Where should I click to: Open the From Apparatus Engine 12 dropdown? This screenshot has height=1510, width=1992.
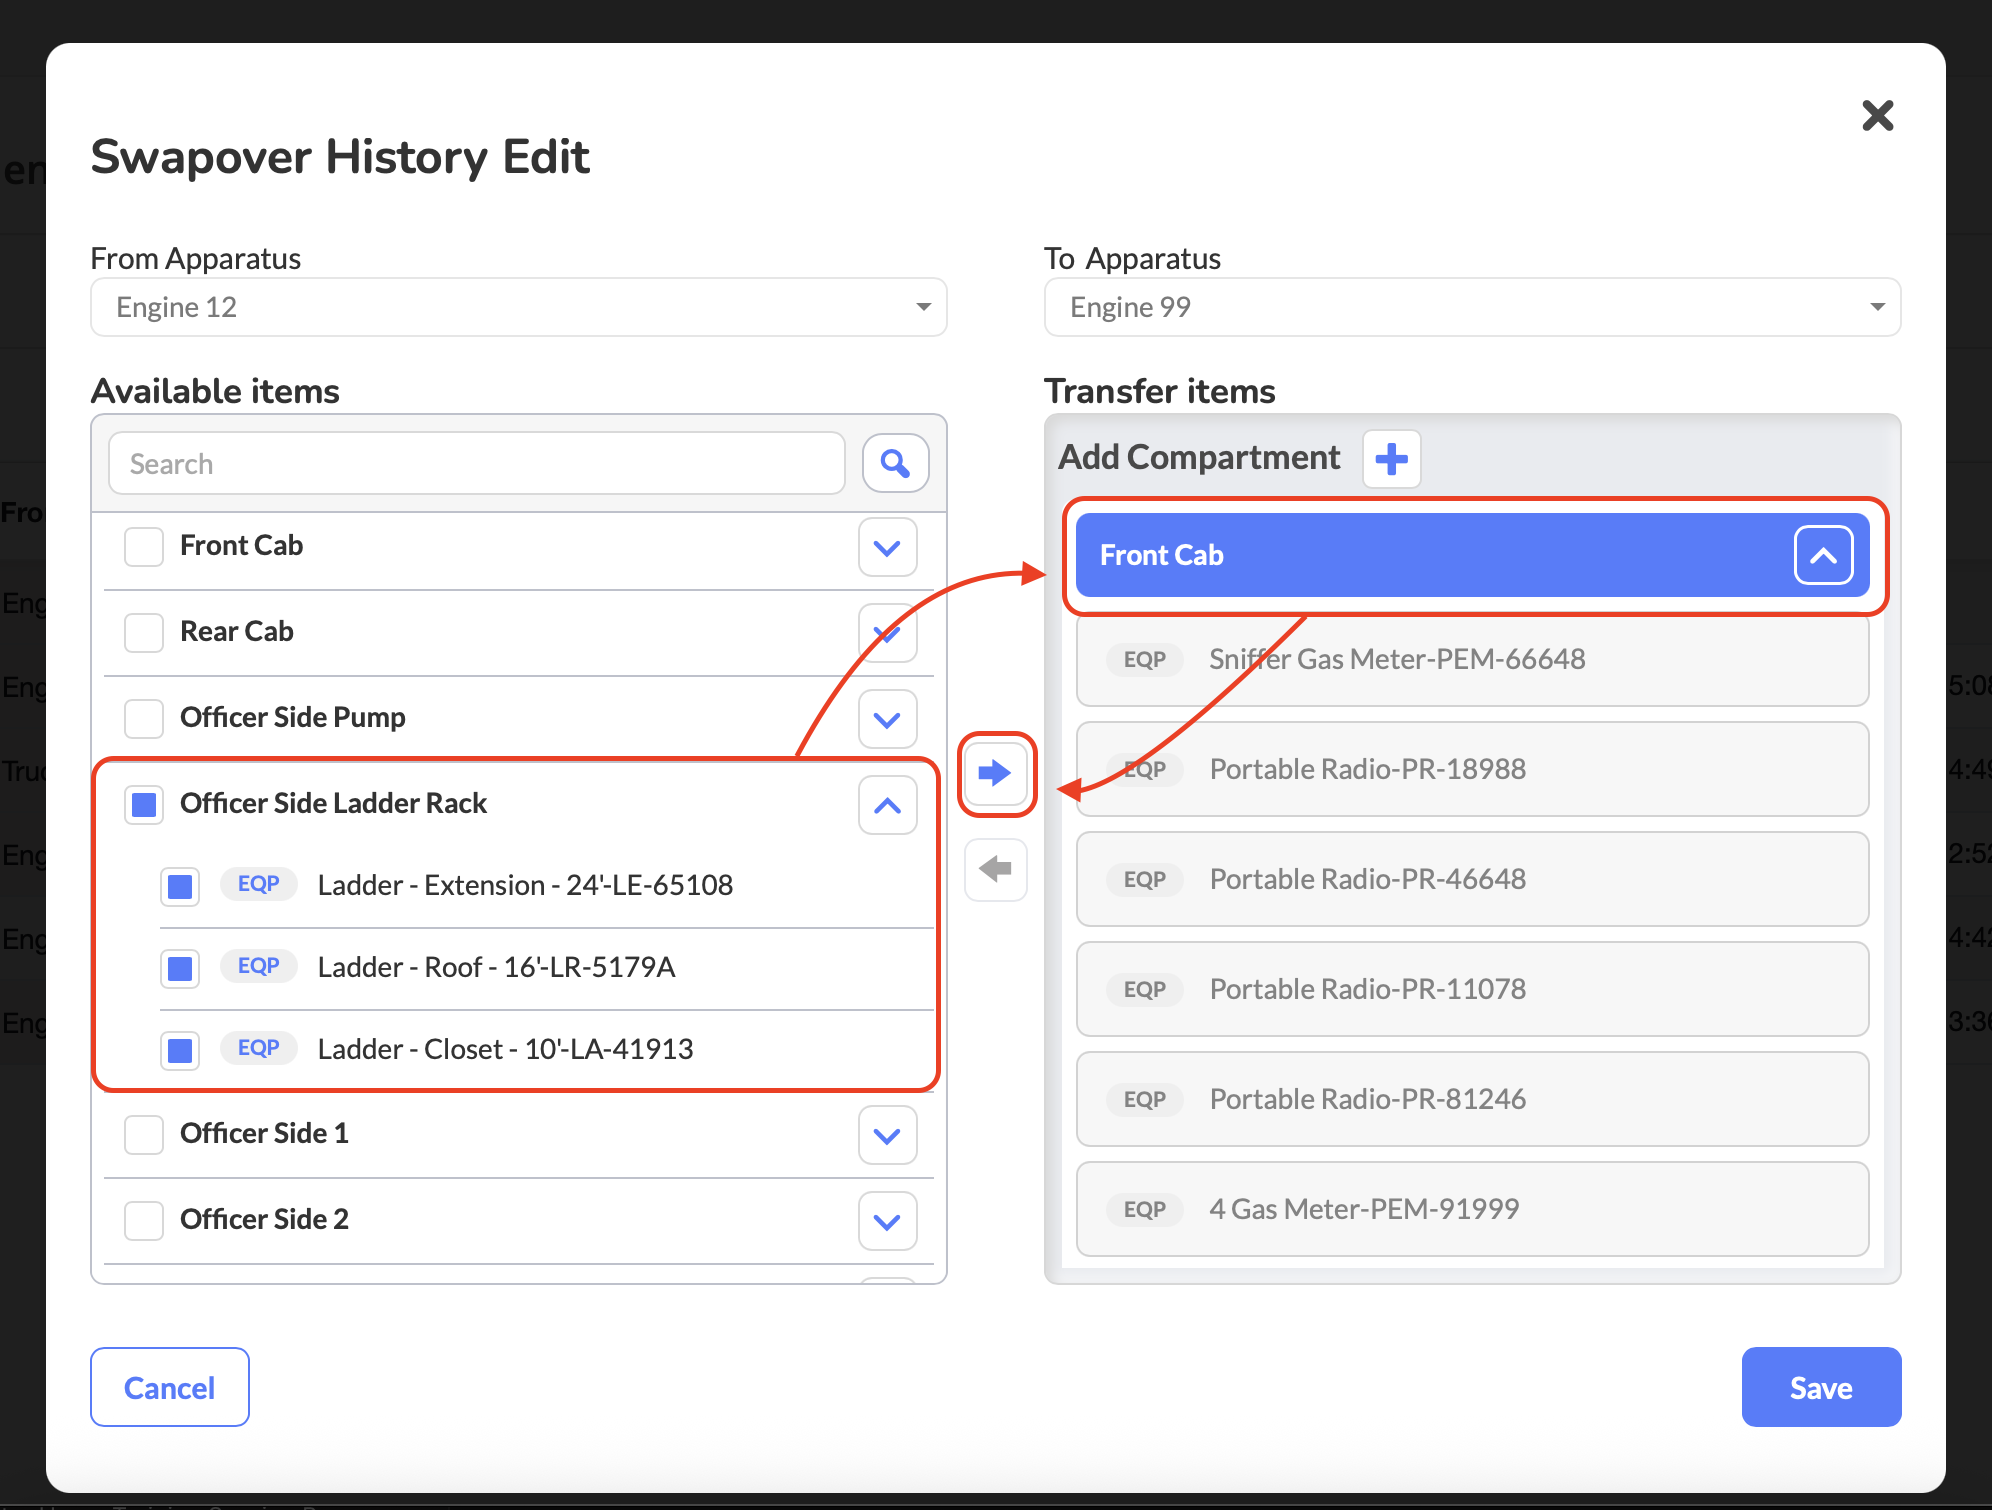[518, 307]
